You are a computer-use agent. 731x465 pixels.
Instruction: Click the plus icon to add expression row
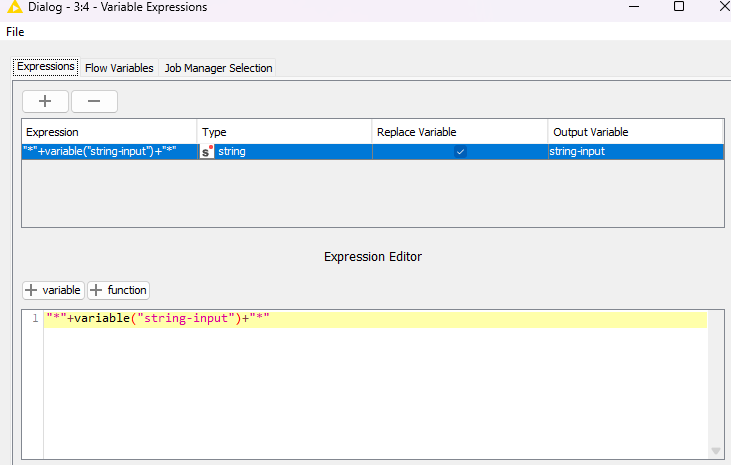coord(45,101)
